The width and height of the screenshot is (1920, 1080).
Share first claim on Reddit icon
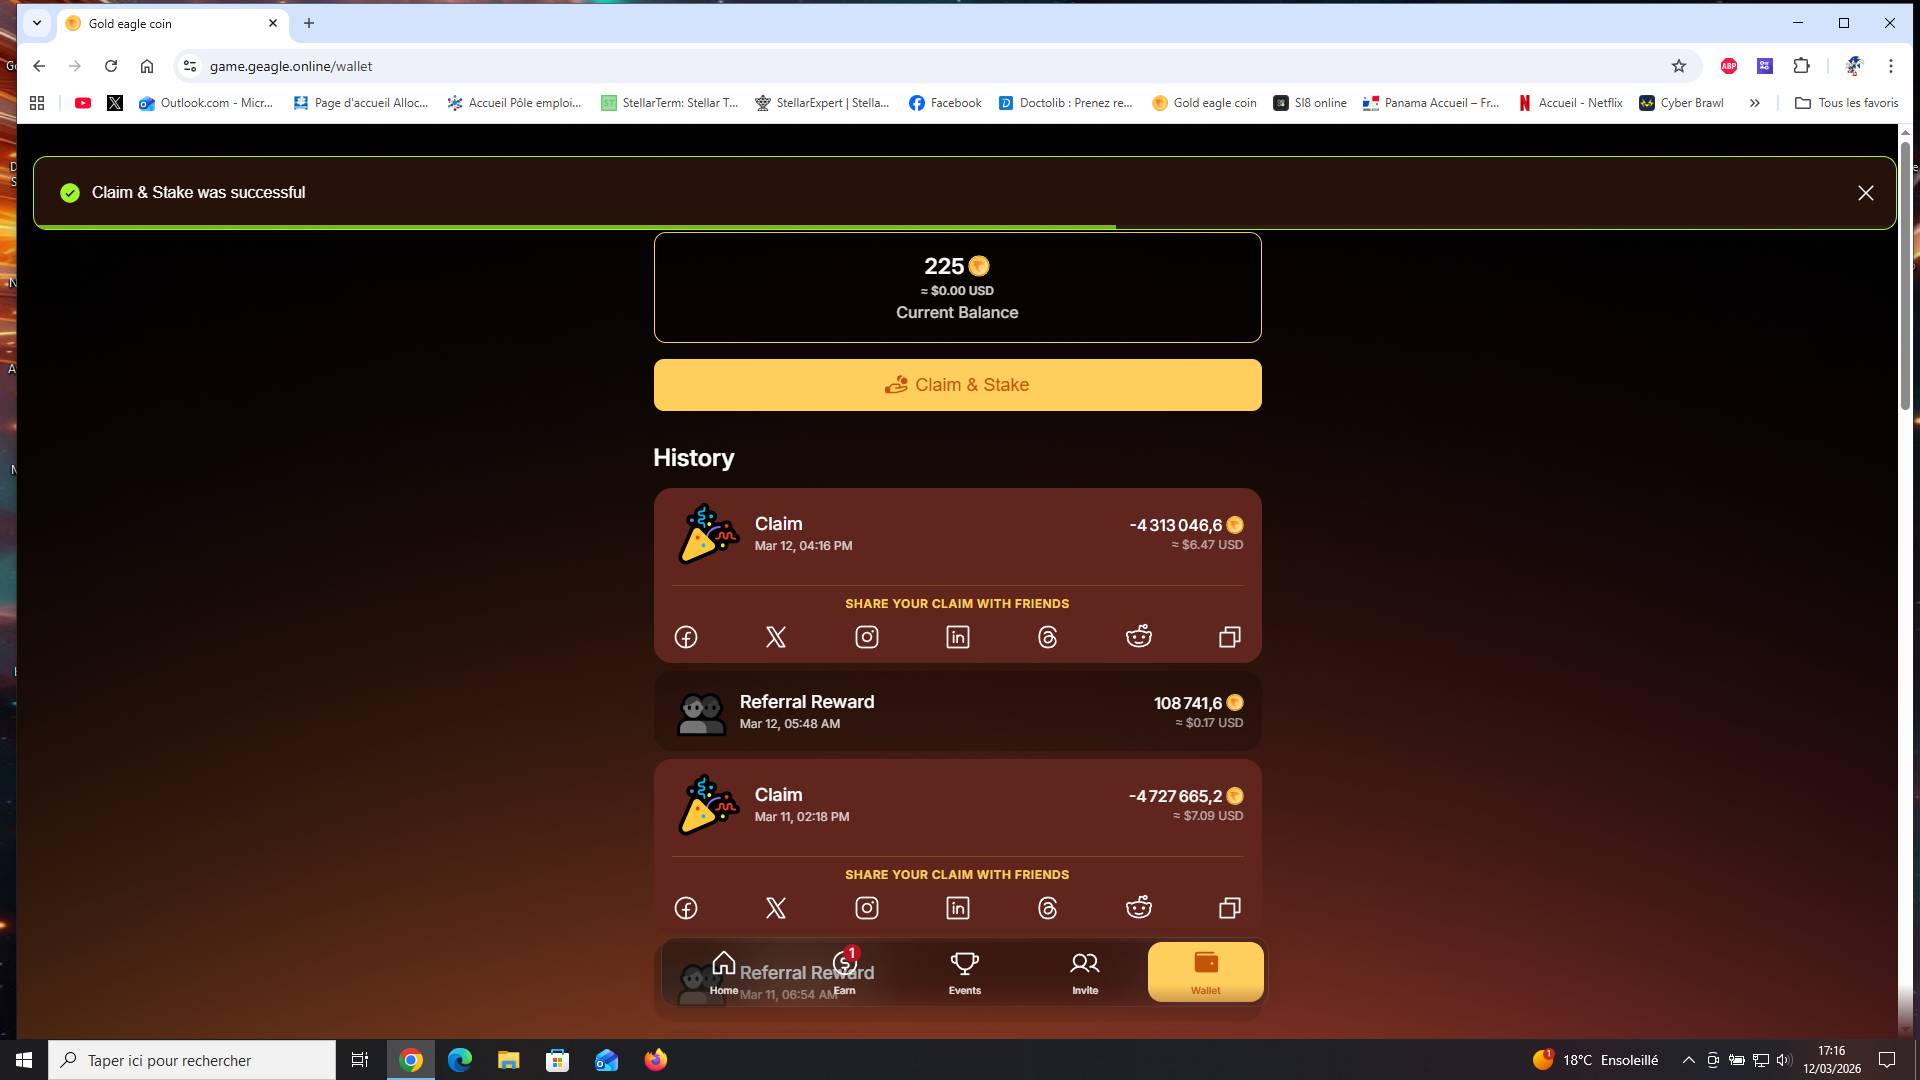[1139, 637]
